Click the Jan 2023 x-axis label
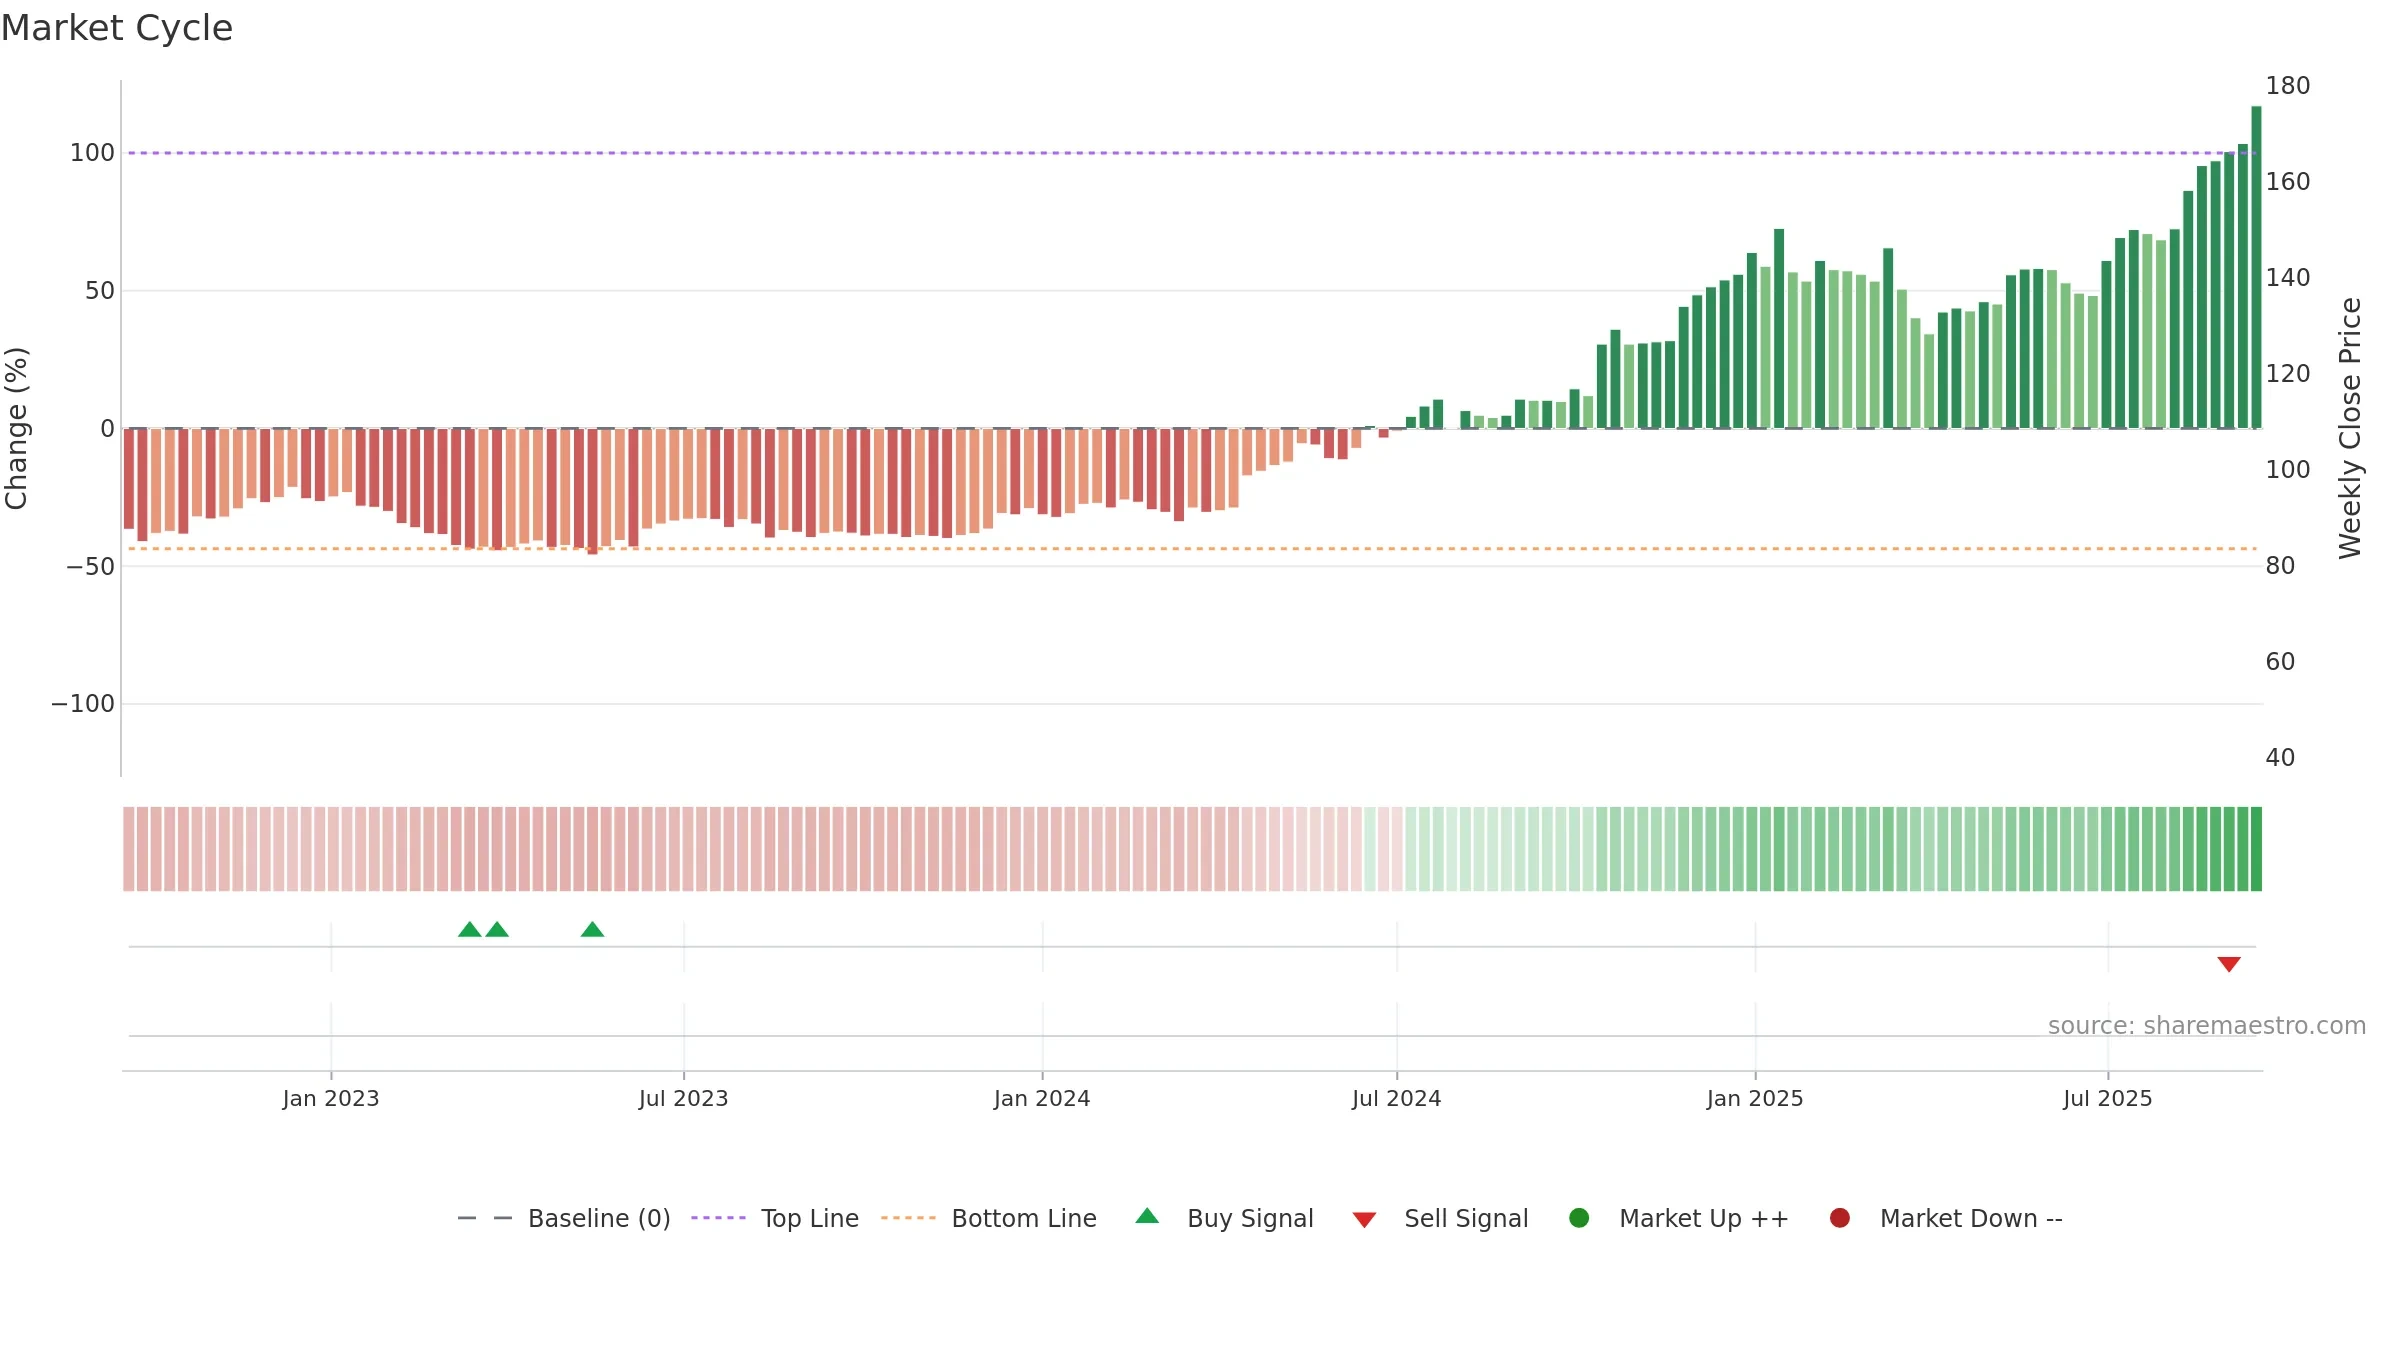The width and height of the screenshot is (2400, 1350). [331, 1098]
